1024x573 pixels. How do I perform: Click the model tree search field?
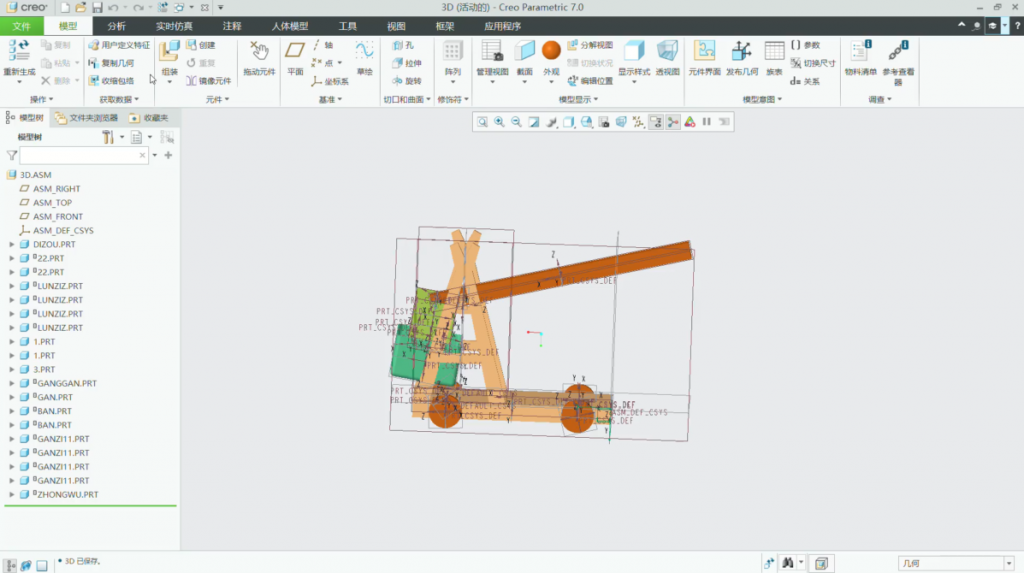pyautogui.click(x=80, y=156)
